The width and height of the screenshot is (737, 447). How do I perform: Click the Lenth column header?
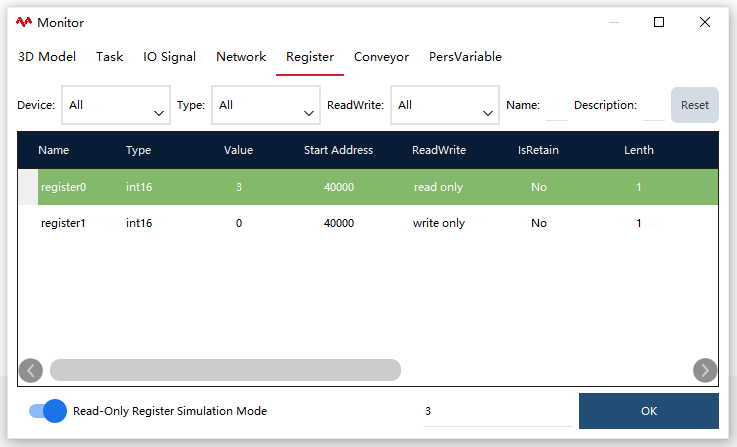tap(639, 150)
